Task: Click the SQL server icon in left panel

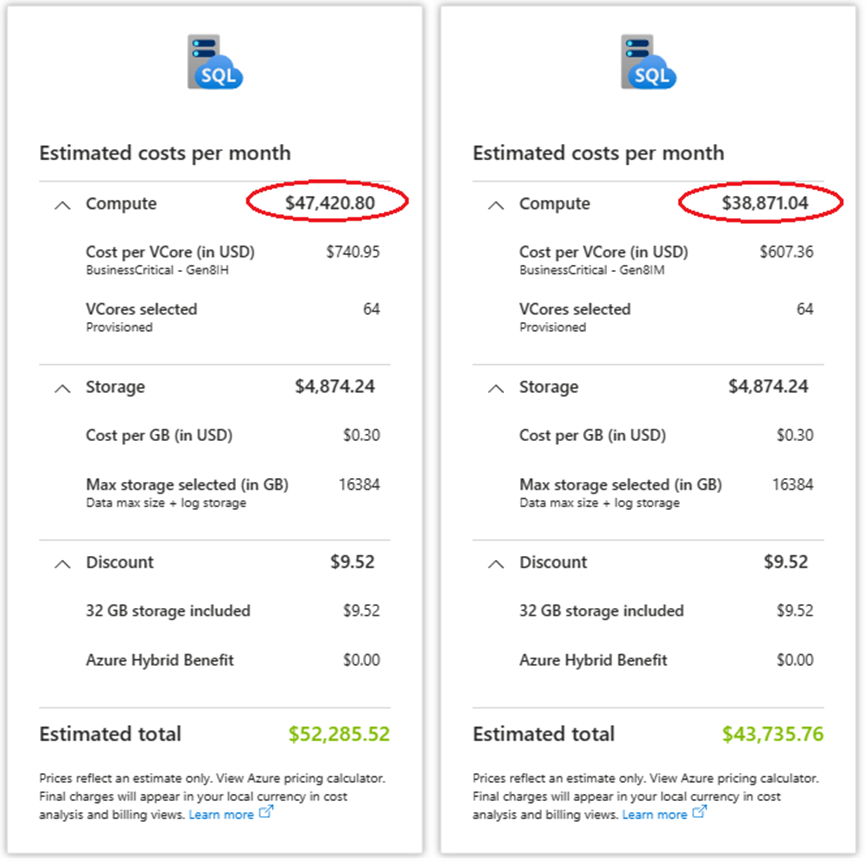Action: [215, 62]
